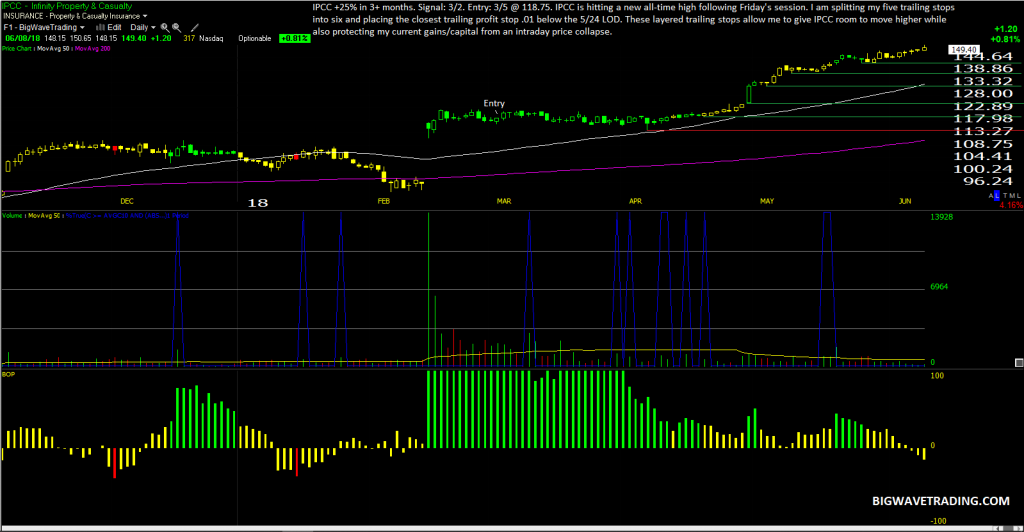The width and height of the screenshot is (1024, 532).
Task: Click the chart note text about IPCC trailing stops
Action: [633, 20]
